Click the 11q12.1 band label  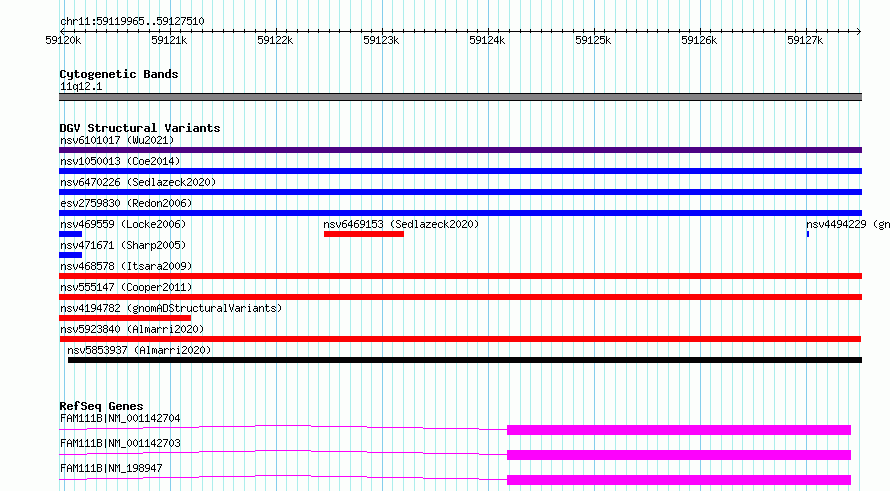point(81,86)
